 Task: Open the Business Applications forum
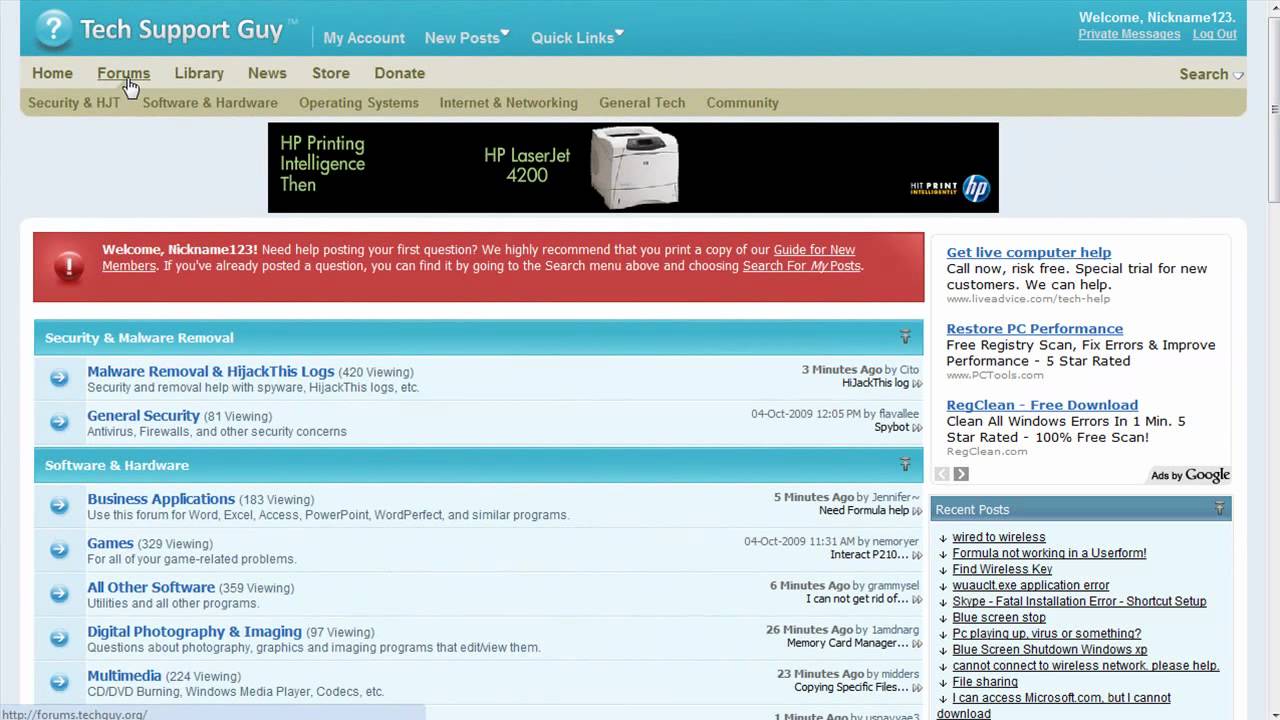click(161, 499)
